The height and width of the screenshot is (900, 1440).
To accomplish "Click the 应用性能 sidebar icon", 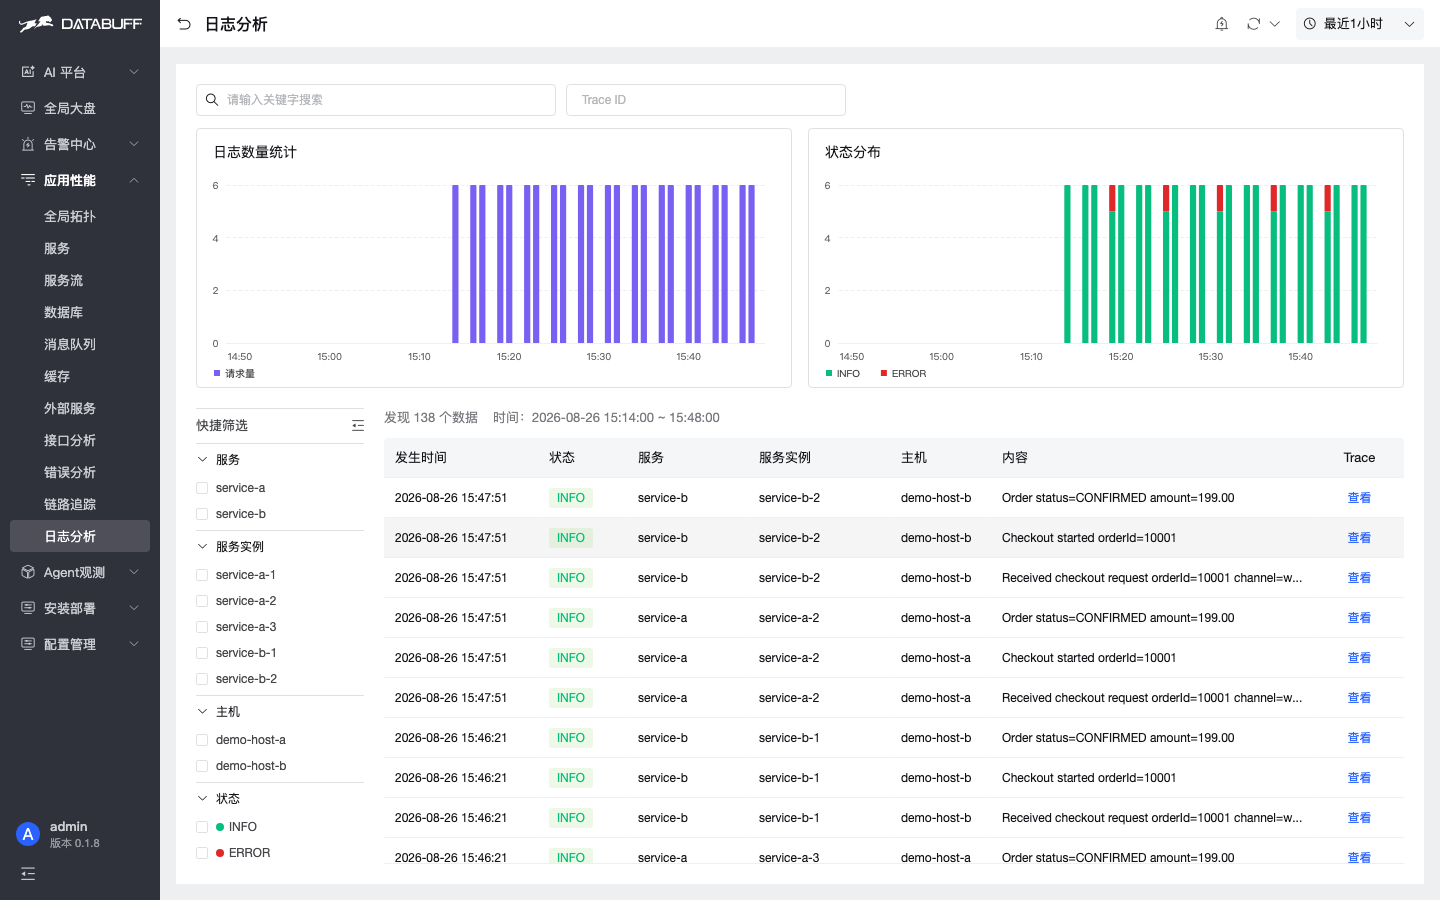I will pyautogui.click(x=28, y=180).
